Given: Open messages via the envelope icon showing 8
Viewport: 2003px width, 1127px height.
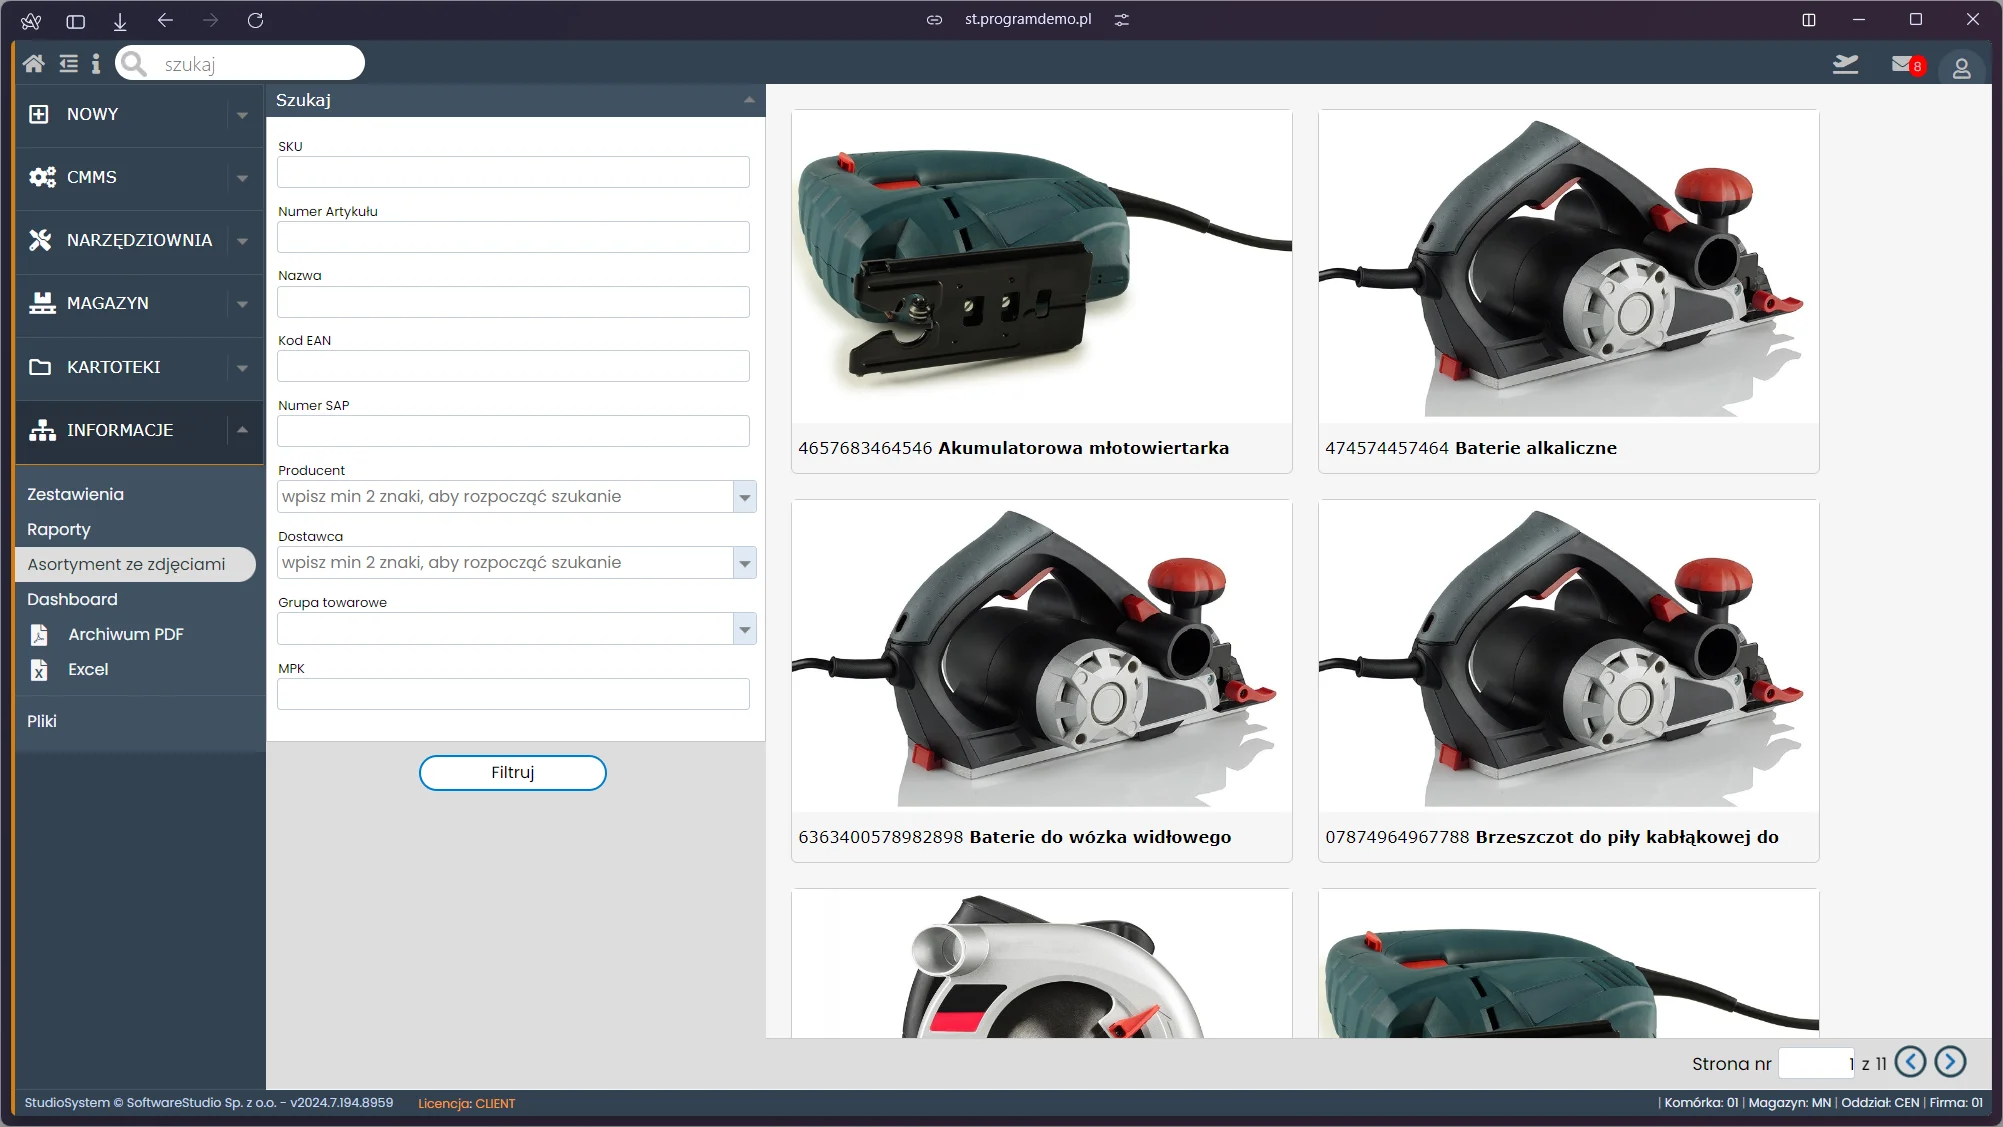Looking at the screenshot, I should click(x=1903, y=64).
